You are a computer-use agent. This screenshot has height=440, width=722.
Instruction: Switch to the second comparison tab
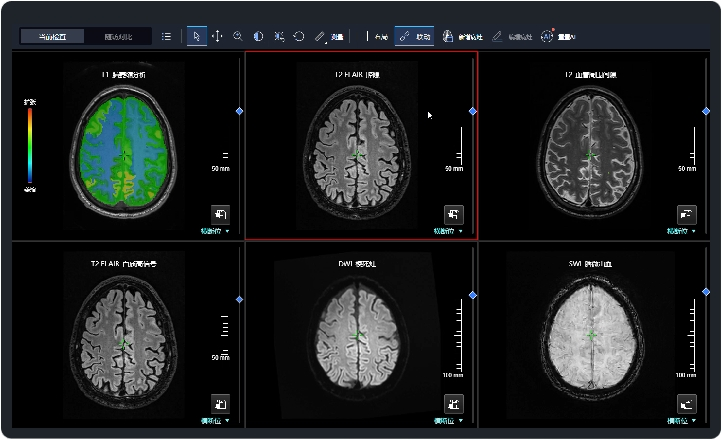[119, 36]
